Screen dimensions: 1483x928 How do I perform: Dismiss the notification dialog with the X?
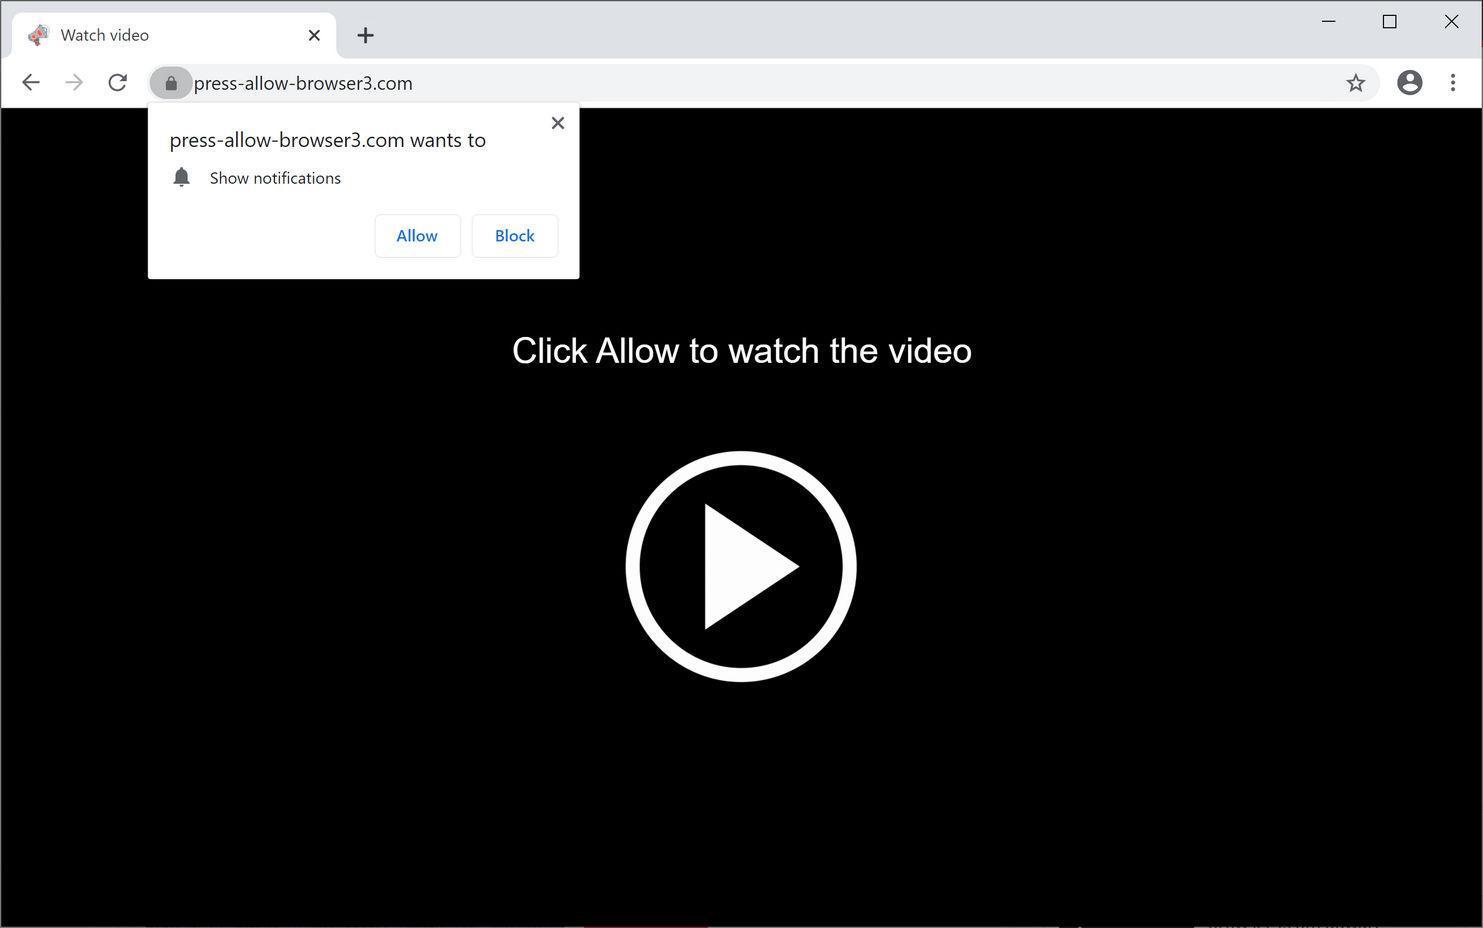(557, 122)
